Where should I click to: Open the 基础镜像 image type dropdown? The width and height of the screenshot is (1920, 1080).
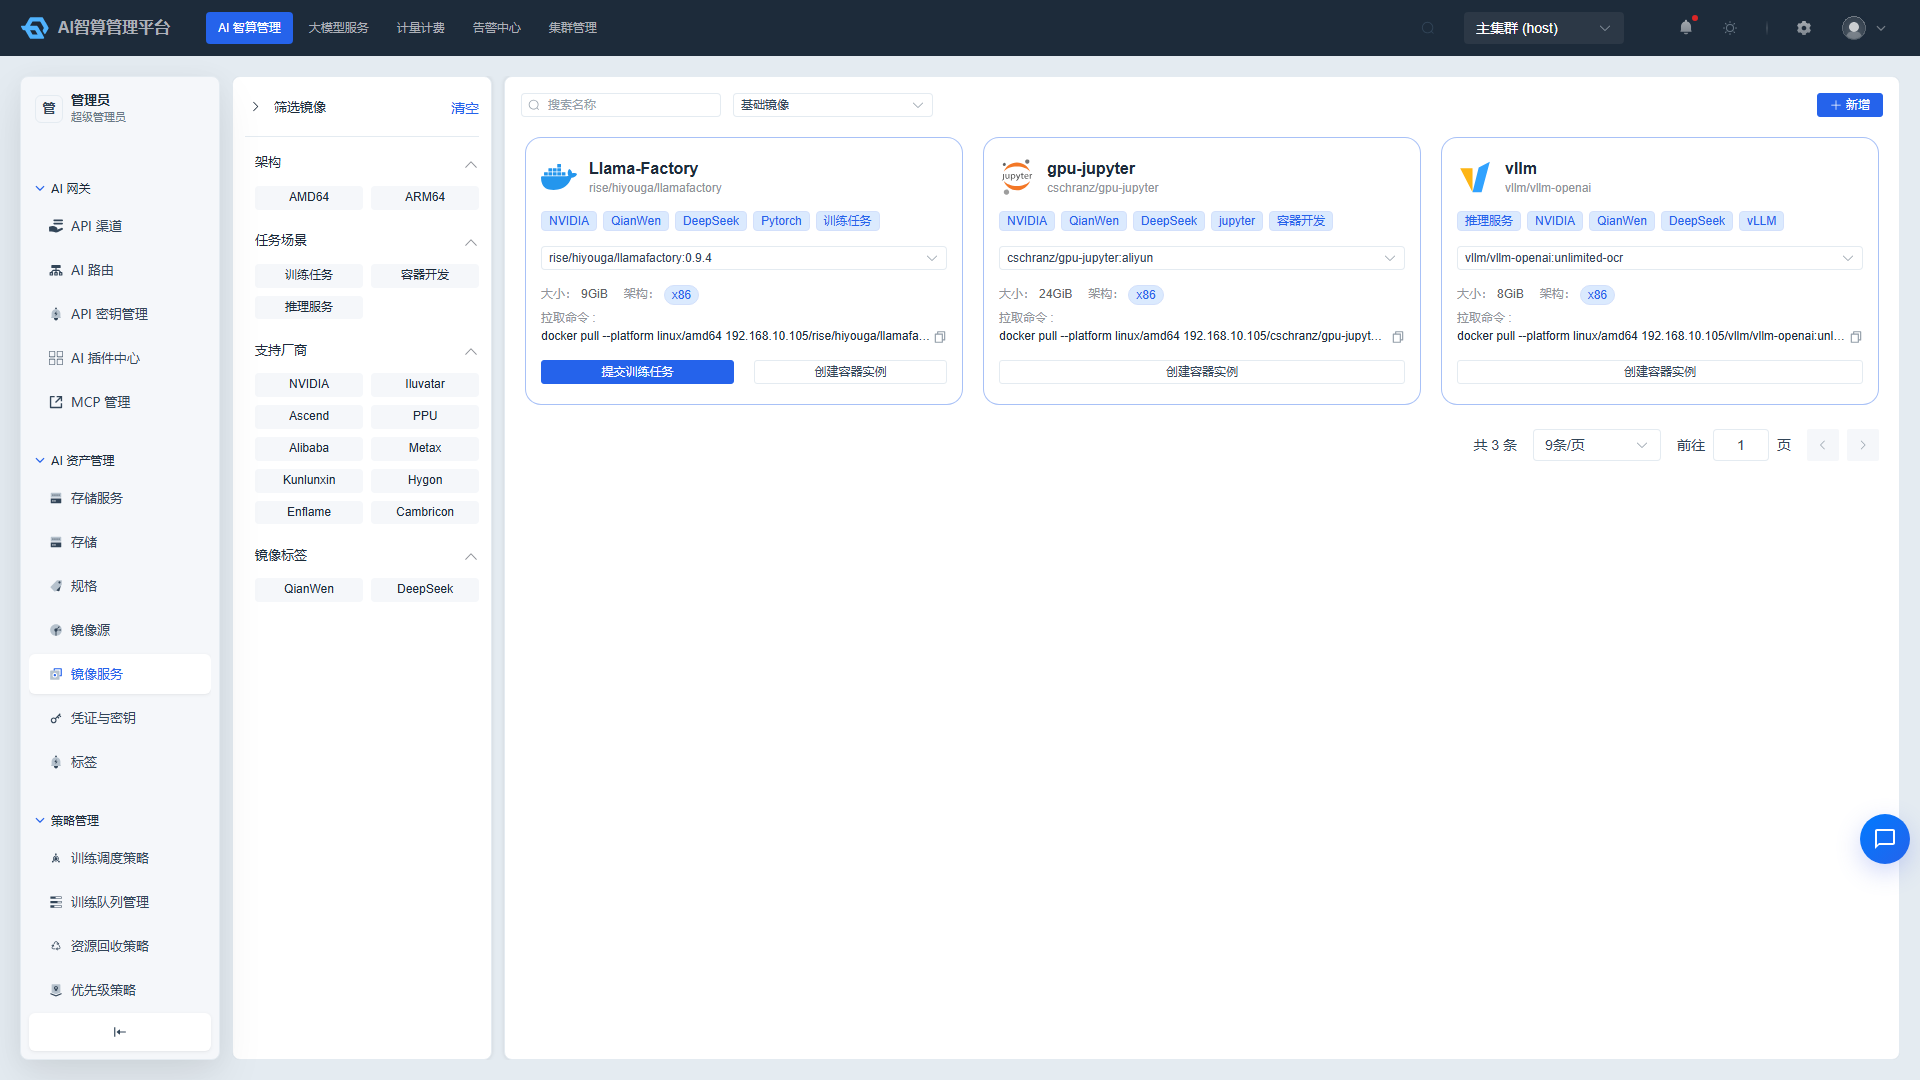tap(833, 105)
